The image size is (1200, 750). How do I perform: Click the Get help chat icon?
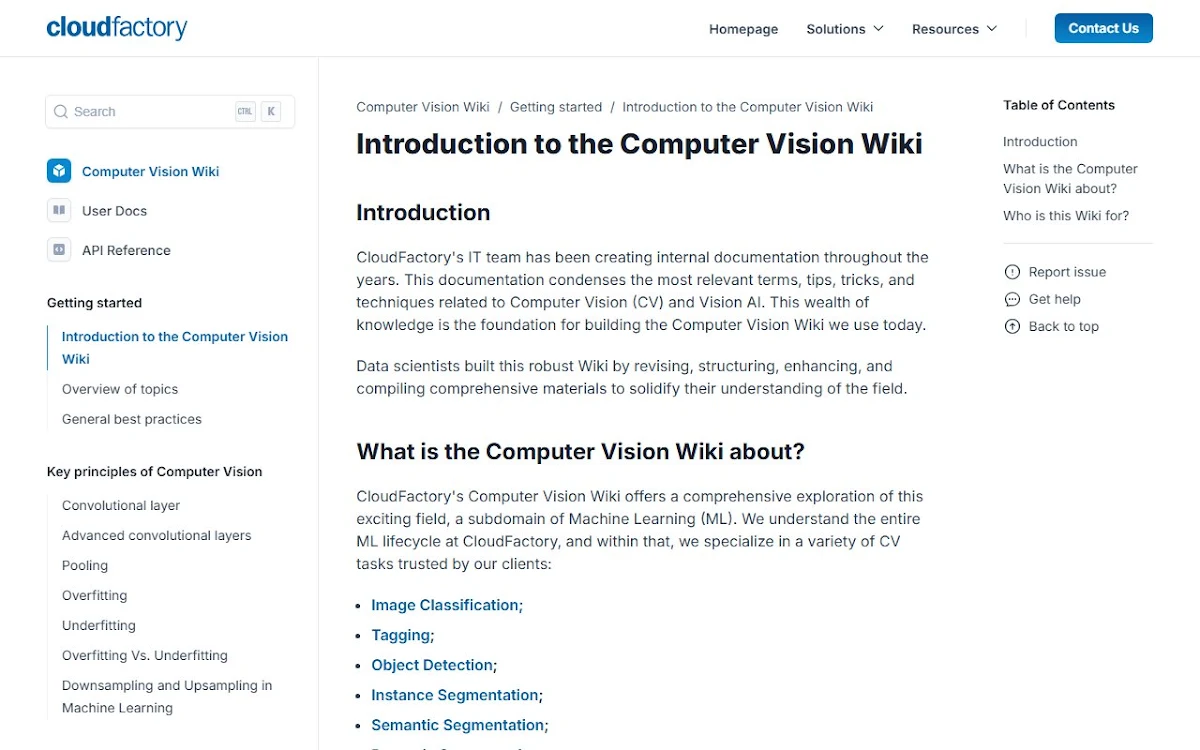[x=1012, y=299]
